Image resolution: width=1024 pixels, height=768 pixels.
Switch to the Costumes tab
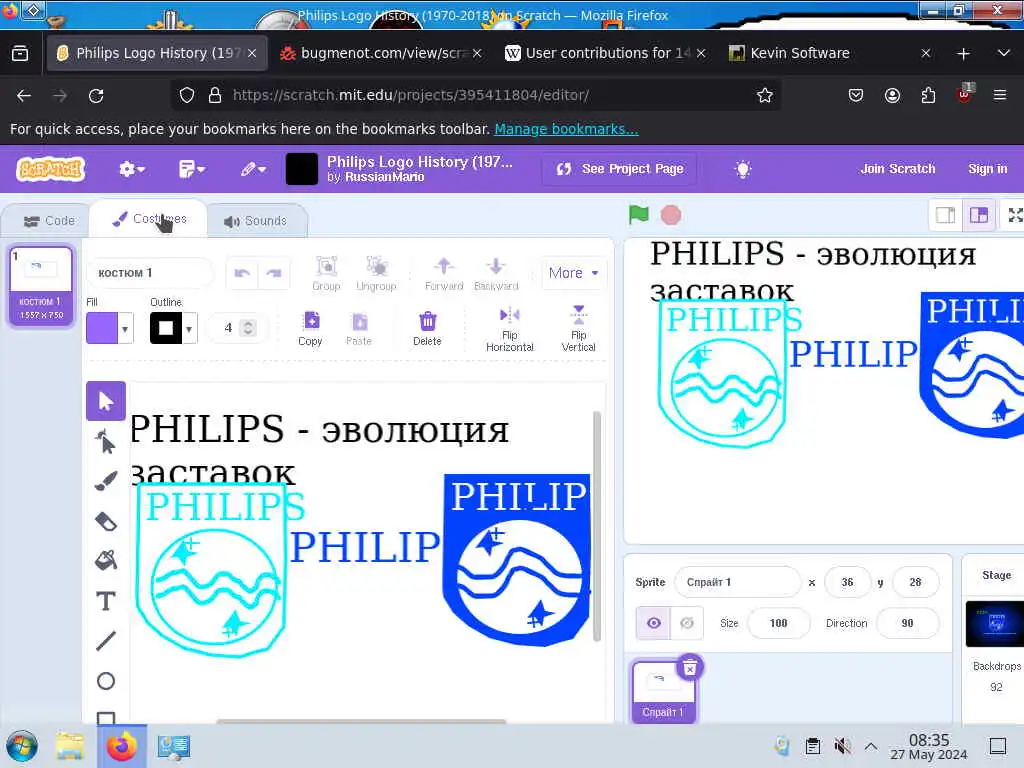[149, 219]
